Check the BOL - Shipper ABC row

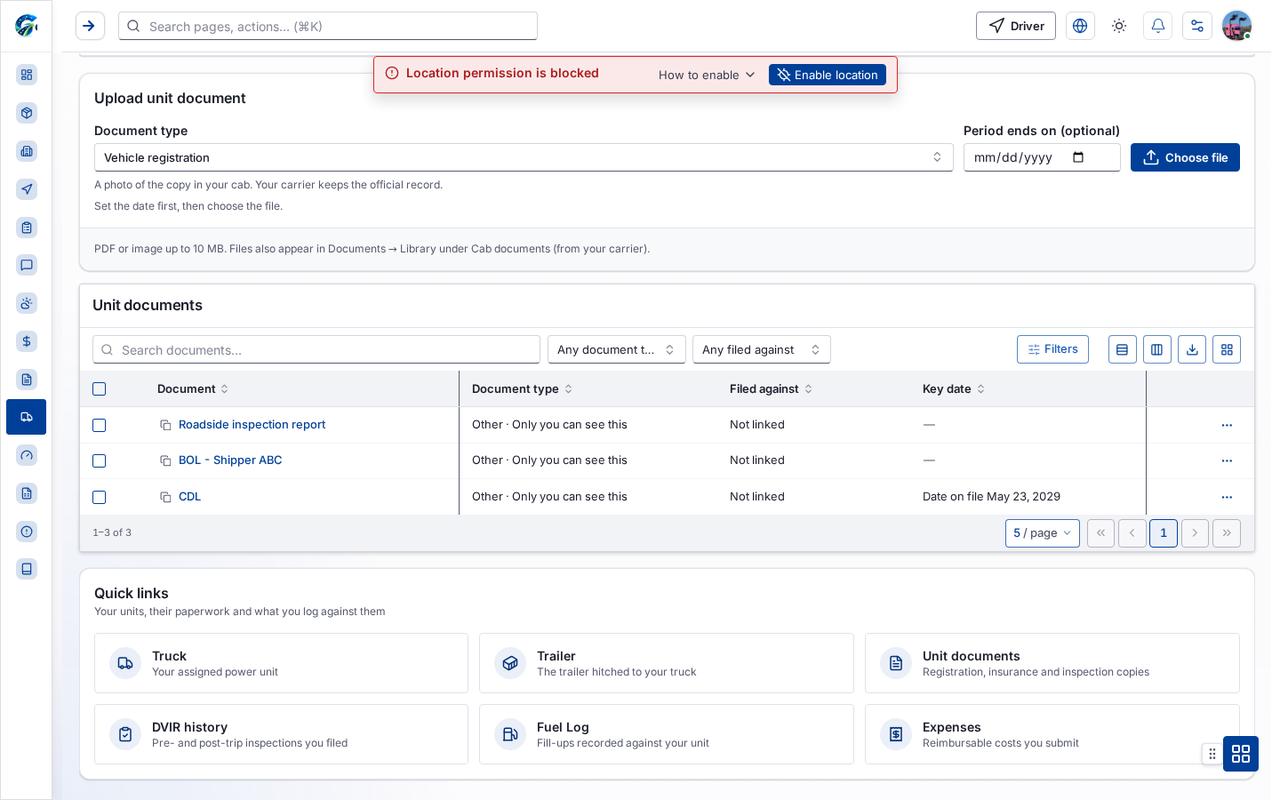point(99,461)
